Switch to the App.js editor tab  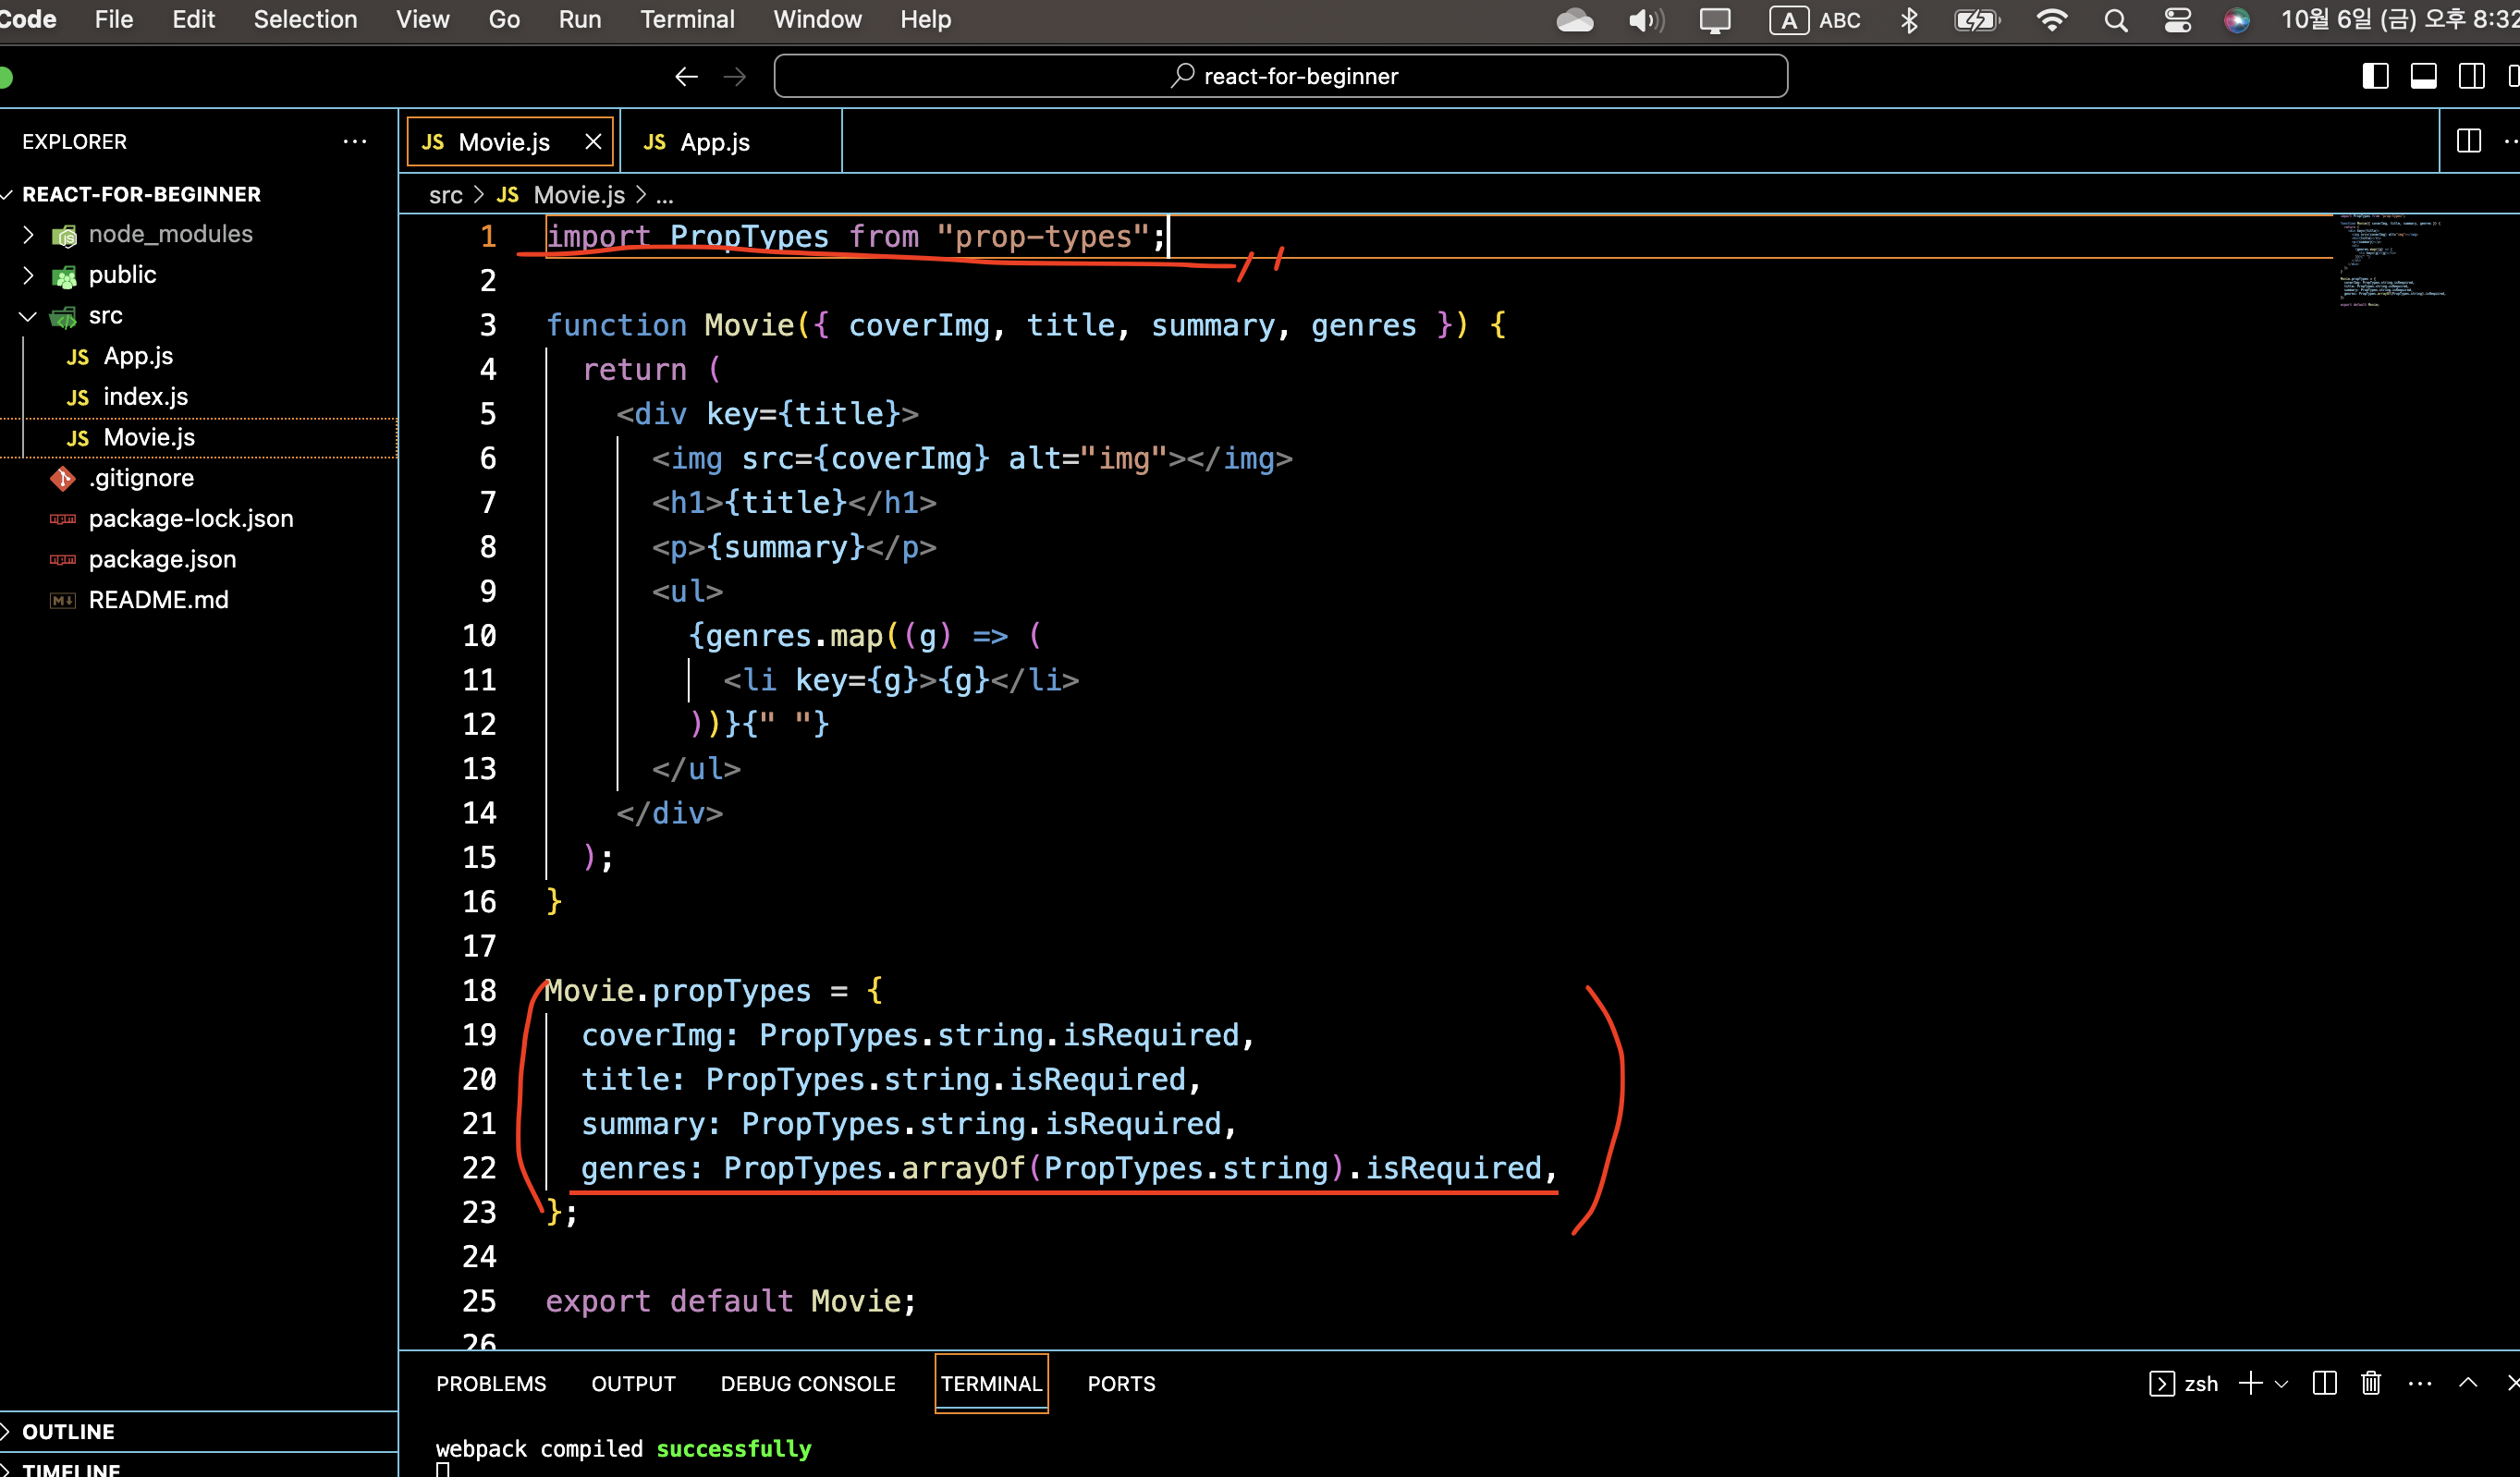pos(714,142)
